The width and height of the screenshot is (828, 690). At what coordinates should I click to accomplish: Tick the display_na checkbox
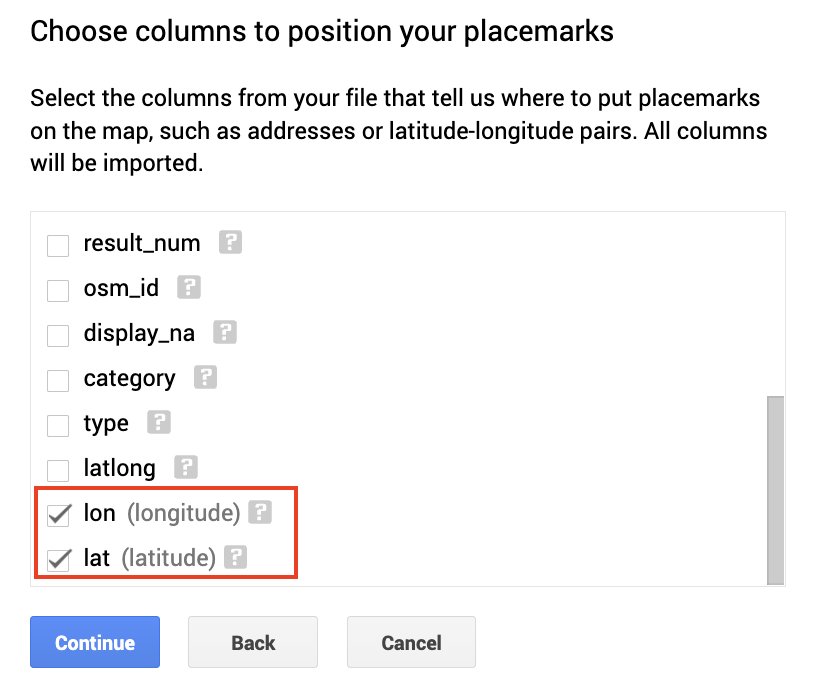tap(58, 335)
